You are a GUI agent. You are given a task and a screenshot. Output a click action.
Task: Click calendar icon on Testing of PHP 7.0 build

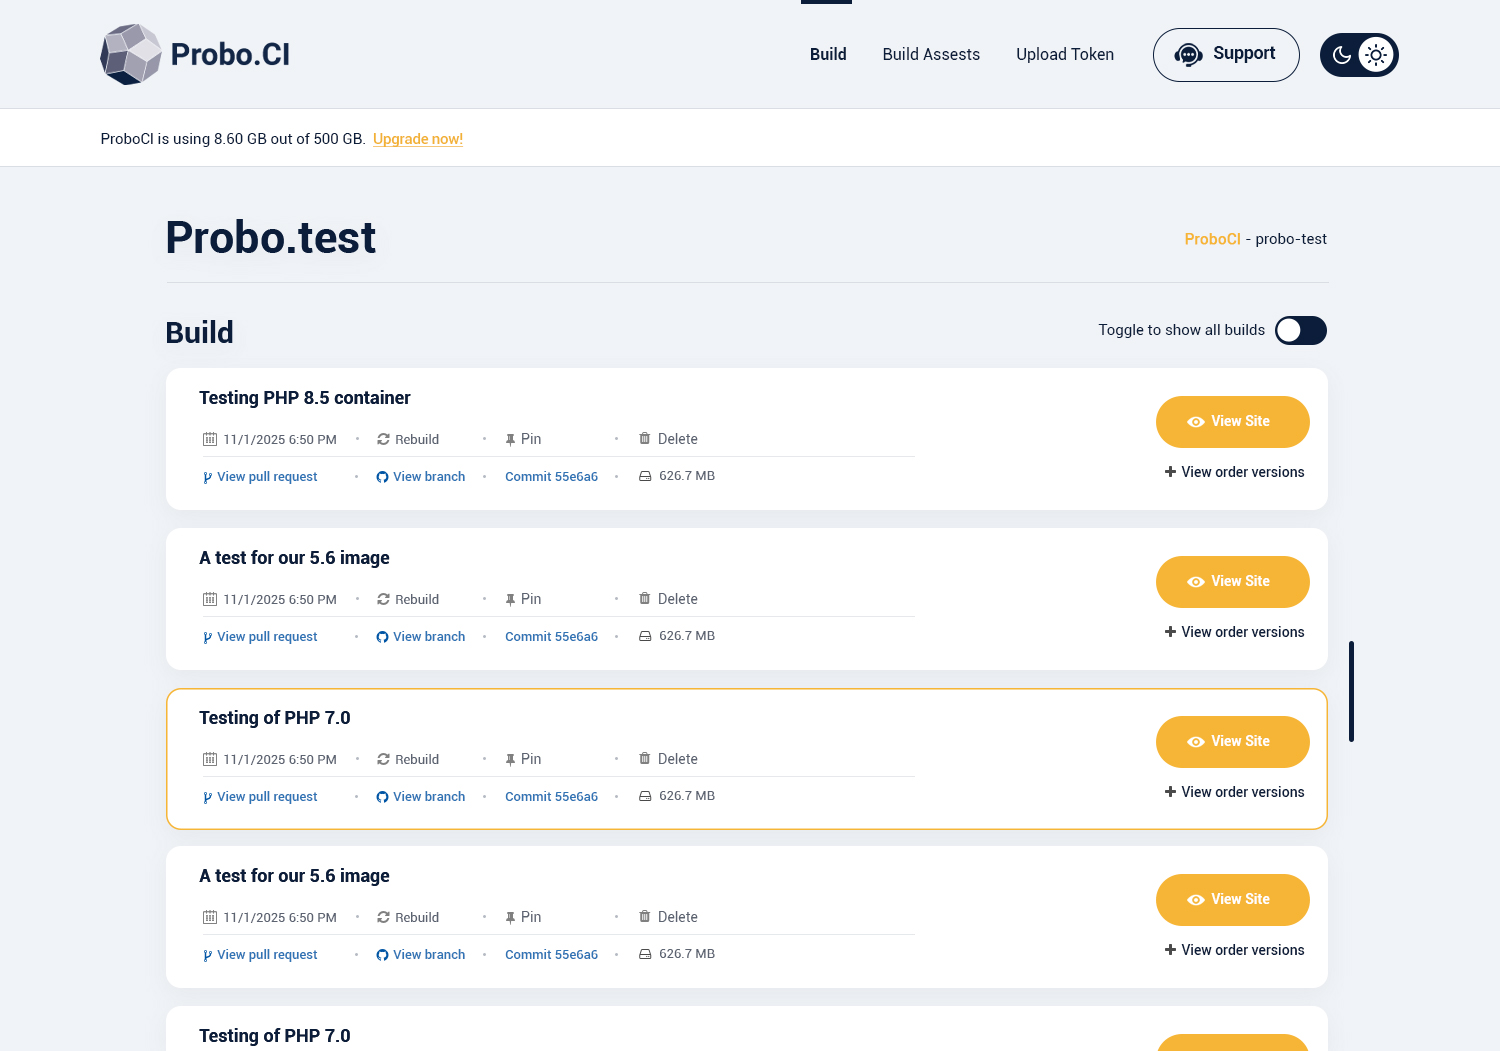point(210,759)
